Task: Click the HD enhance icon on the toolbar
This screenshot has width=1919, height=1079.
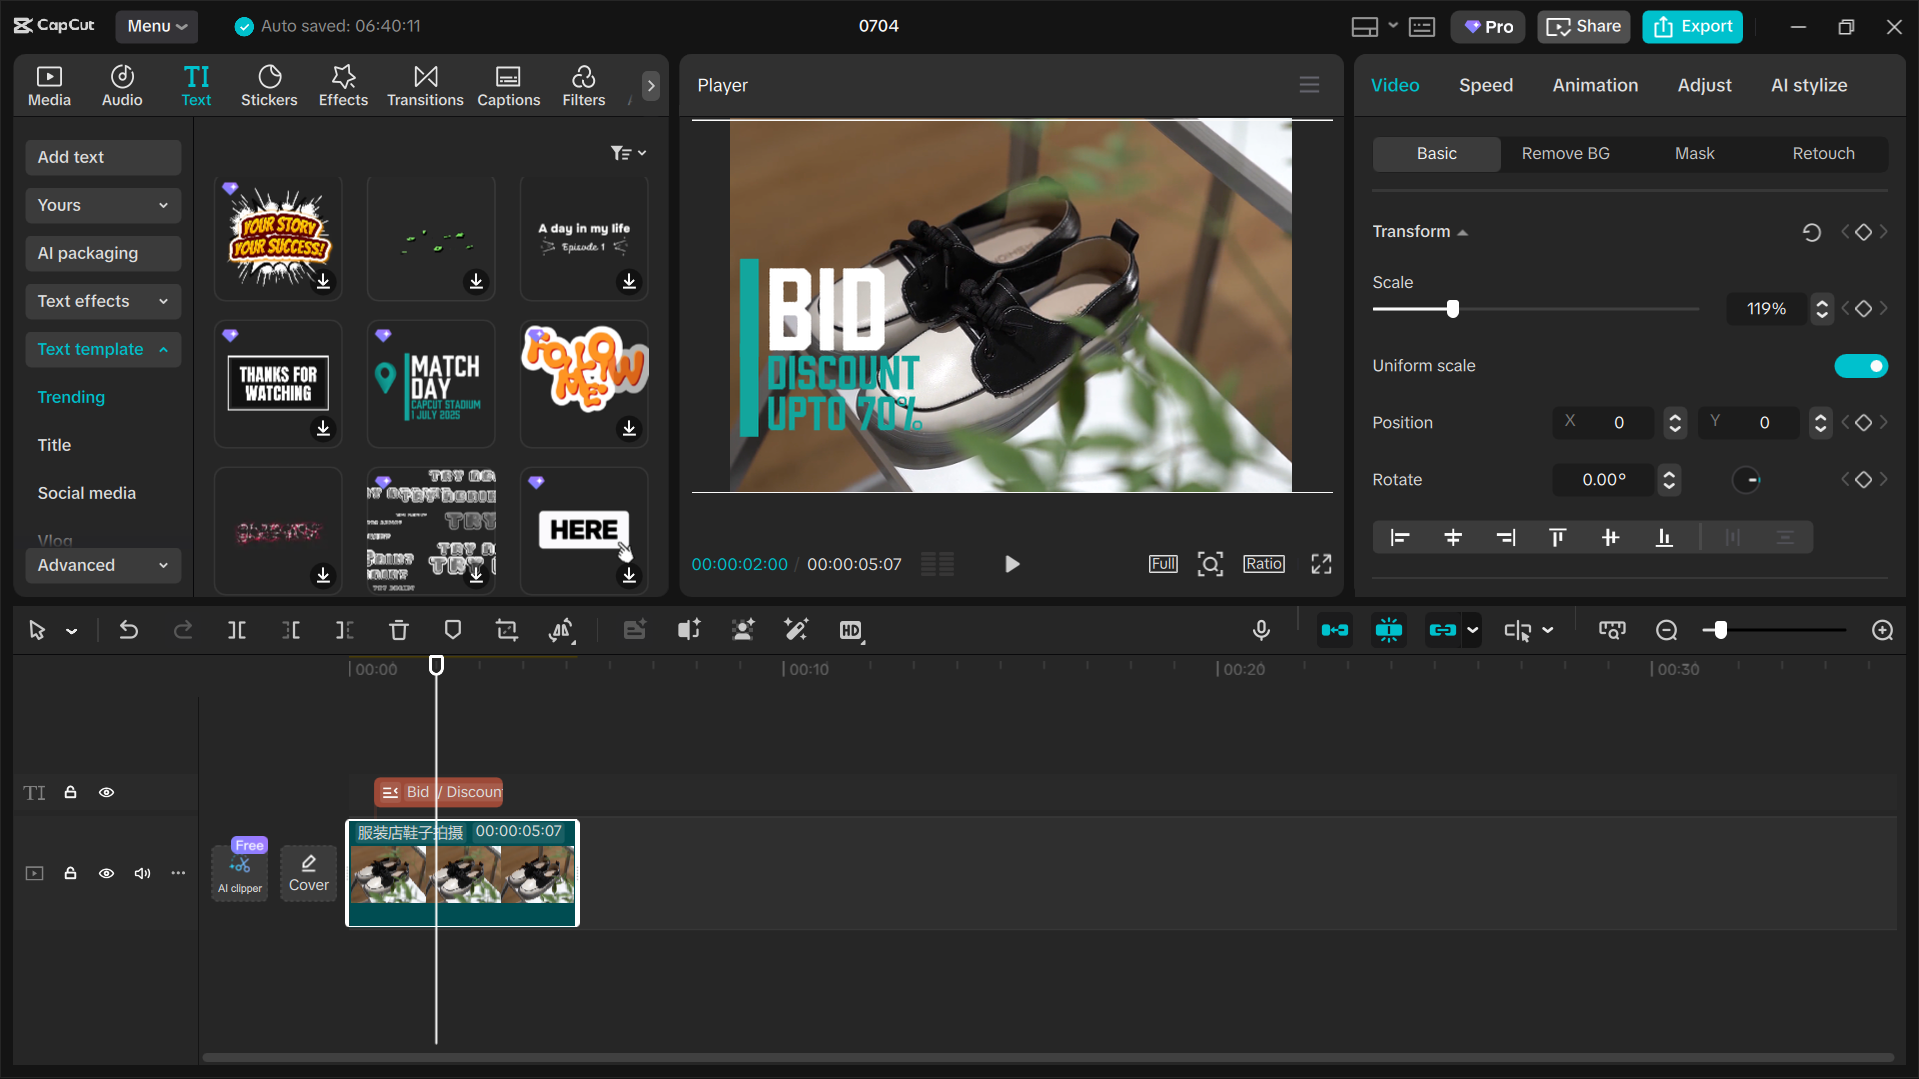Action: click(x=851, y=630)
